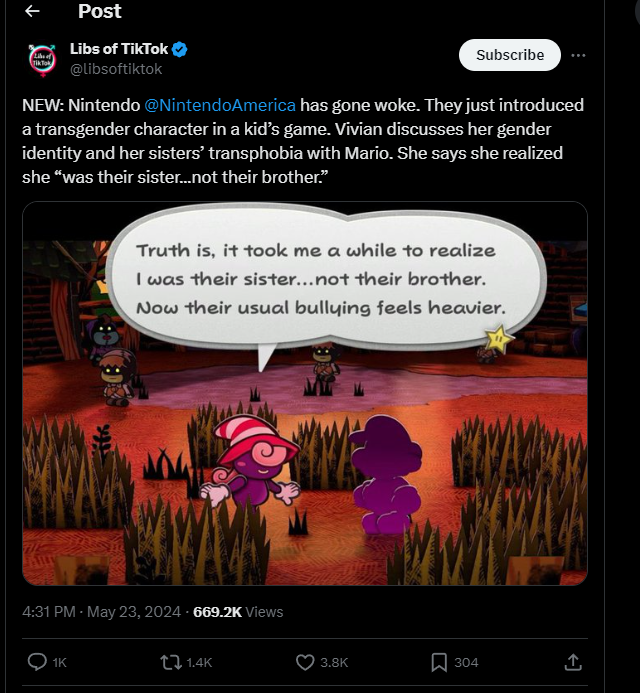Open the reply speech bubble icon
This screenshot has width=640, height=693.
click(38, 662)
